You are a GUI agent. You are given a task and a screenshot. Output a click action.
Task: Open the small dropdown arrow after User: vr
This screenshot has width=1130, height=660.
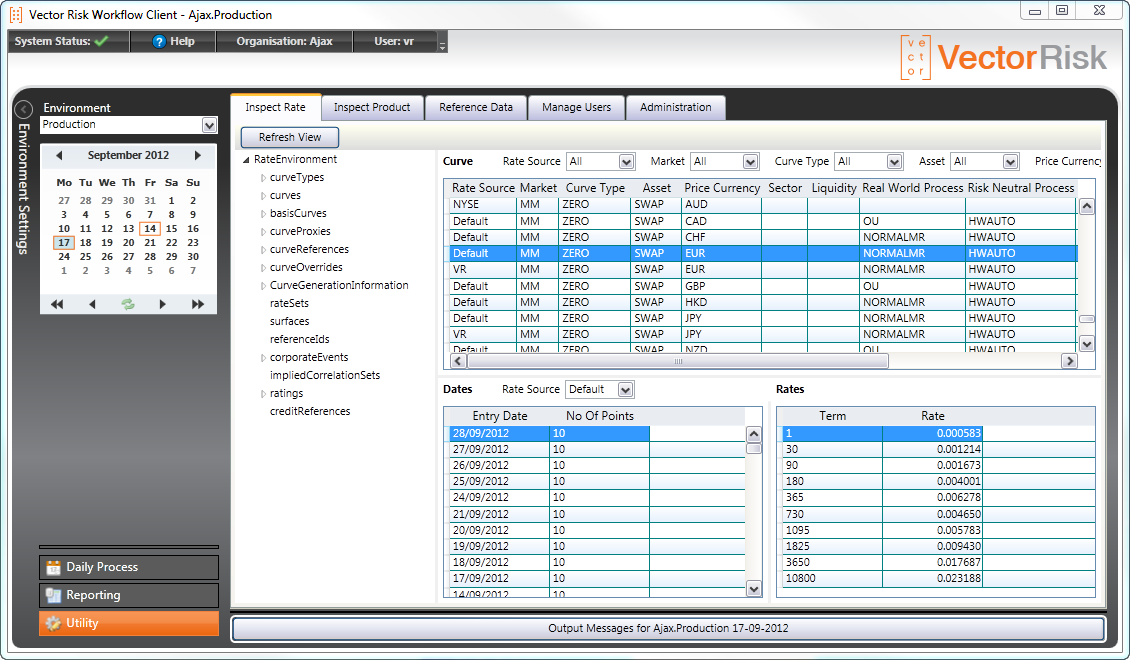(x=442, y=45)
